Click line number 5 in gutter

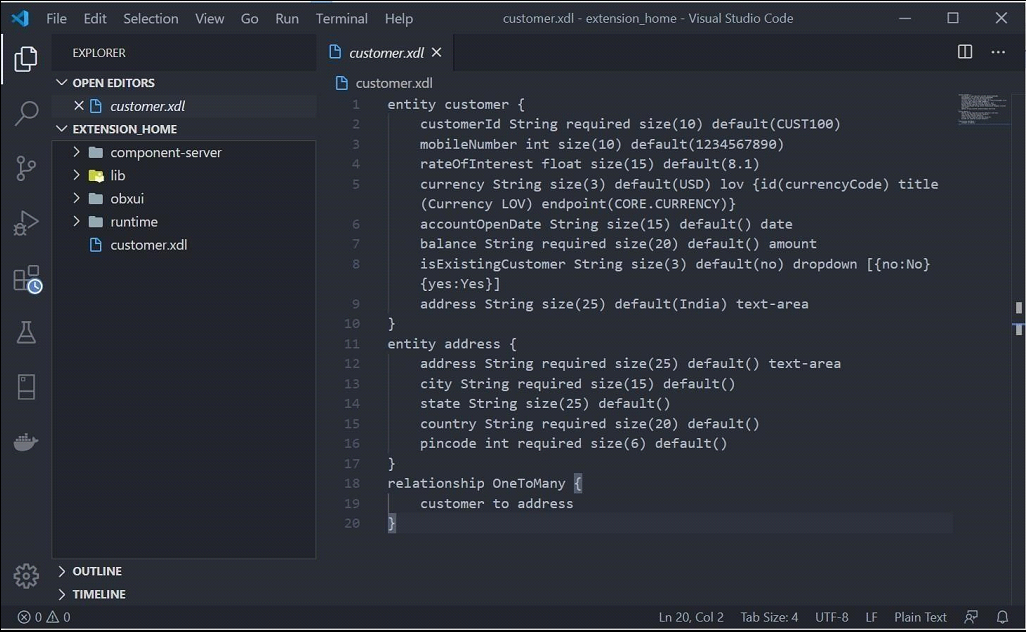click(355, 184)
